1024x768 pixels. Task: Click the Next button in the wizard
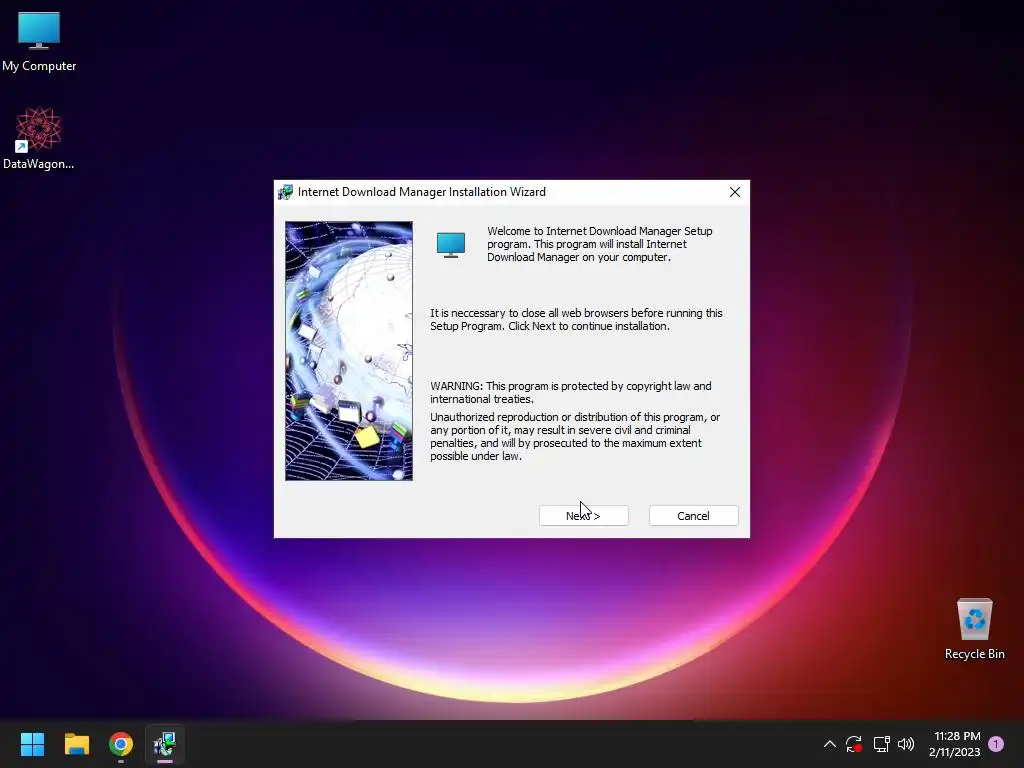(584, 515)
